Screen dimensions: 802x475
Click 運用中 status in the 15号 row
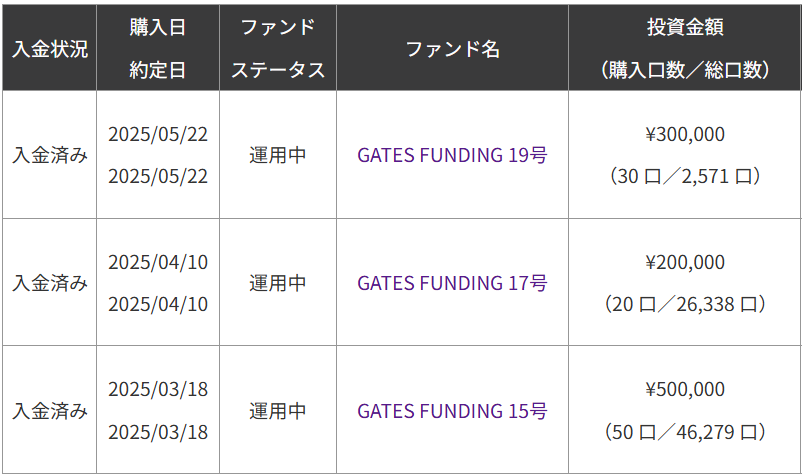[278, 411]
